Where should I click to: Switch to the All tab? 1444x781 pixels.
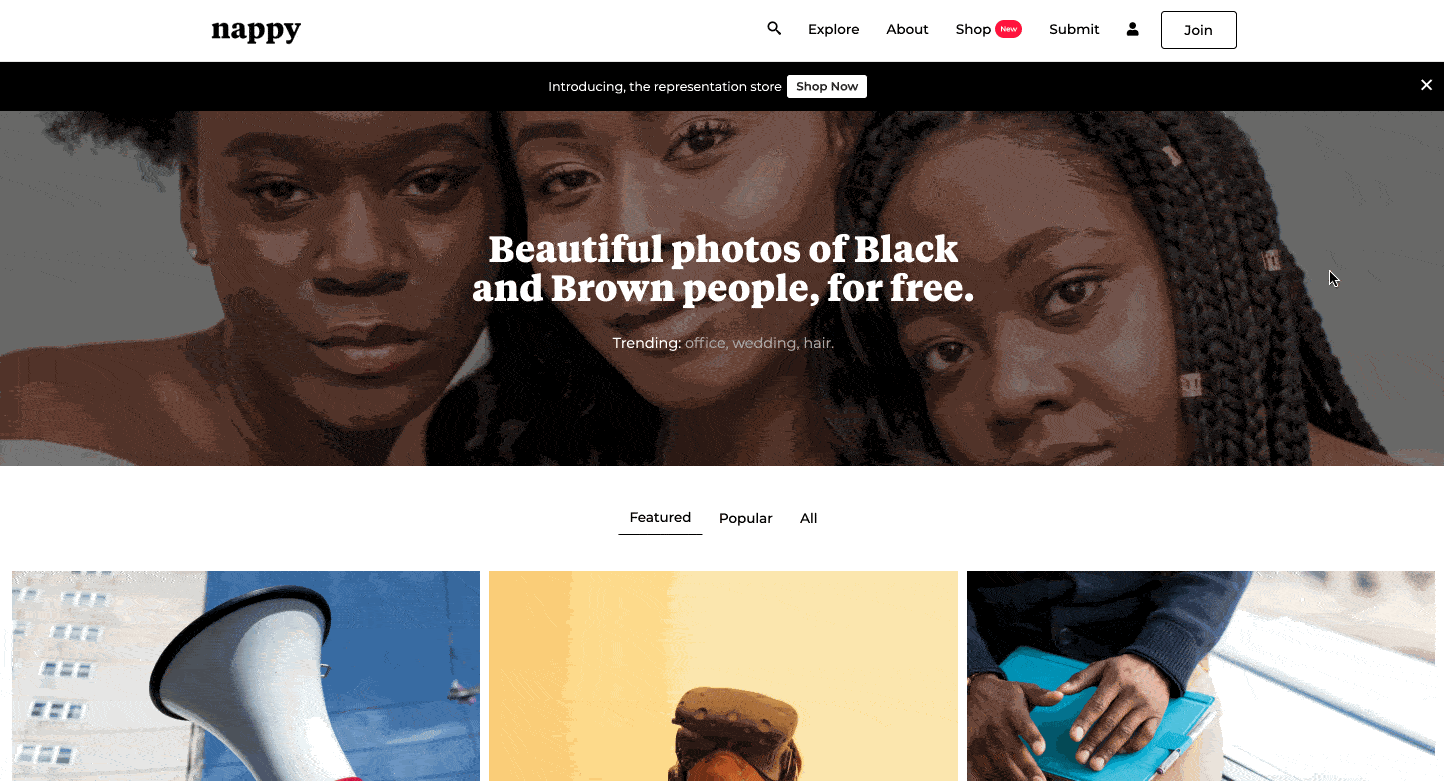(809, 518)
